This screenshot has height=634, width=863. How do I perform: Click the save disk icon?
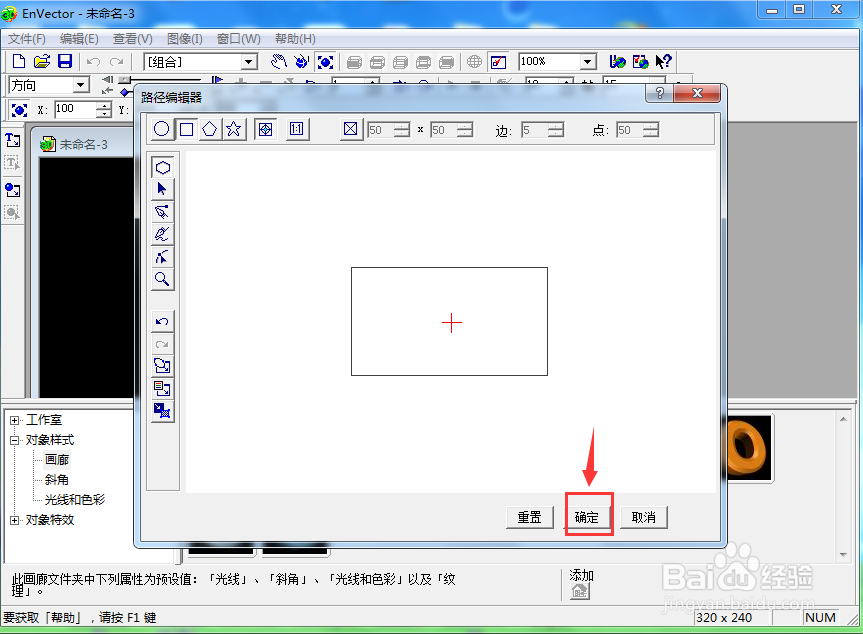[x=65, y=62]
